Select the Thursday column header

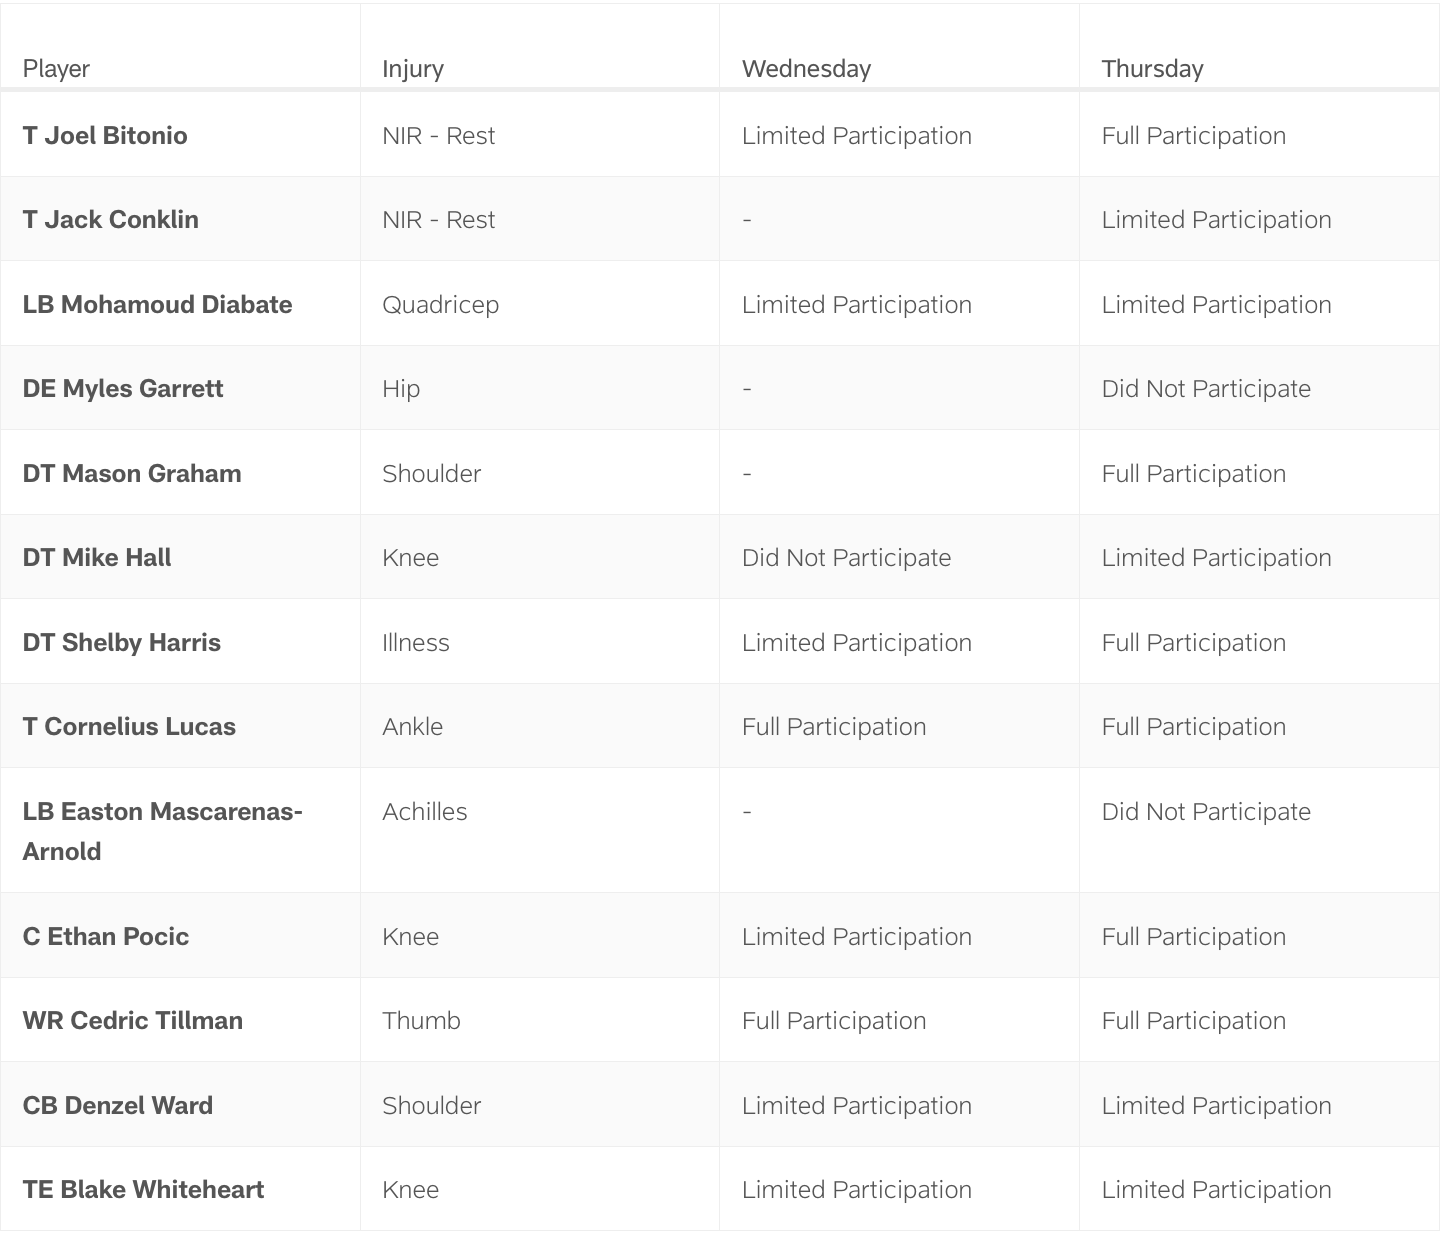click(1152, 69)
